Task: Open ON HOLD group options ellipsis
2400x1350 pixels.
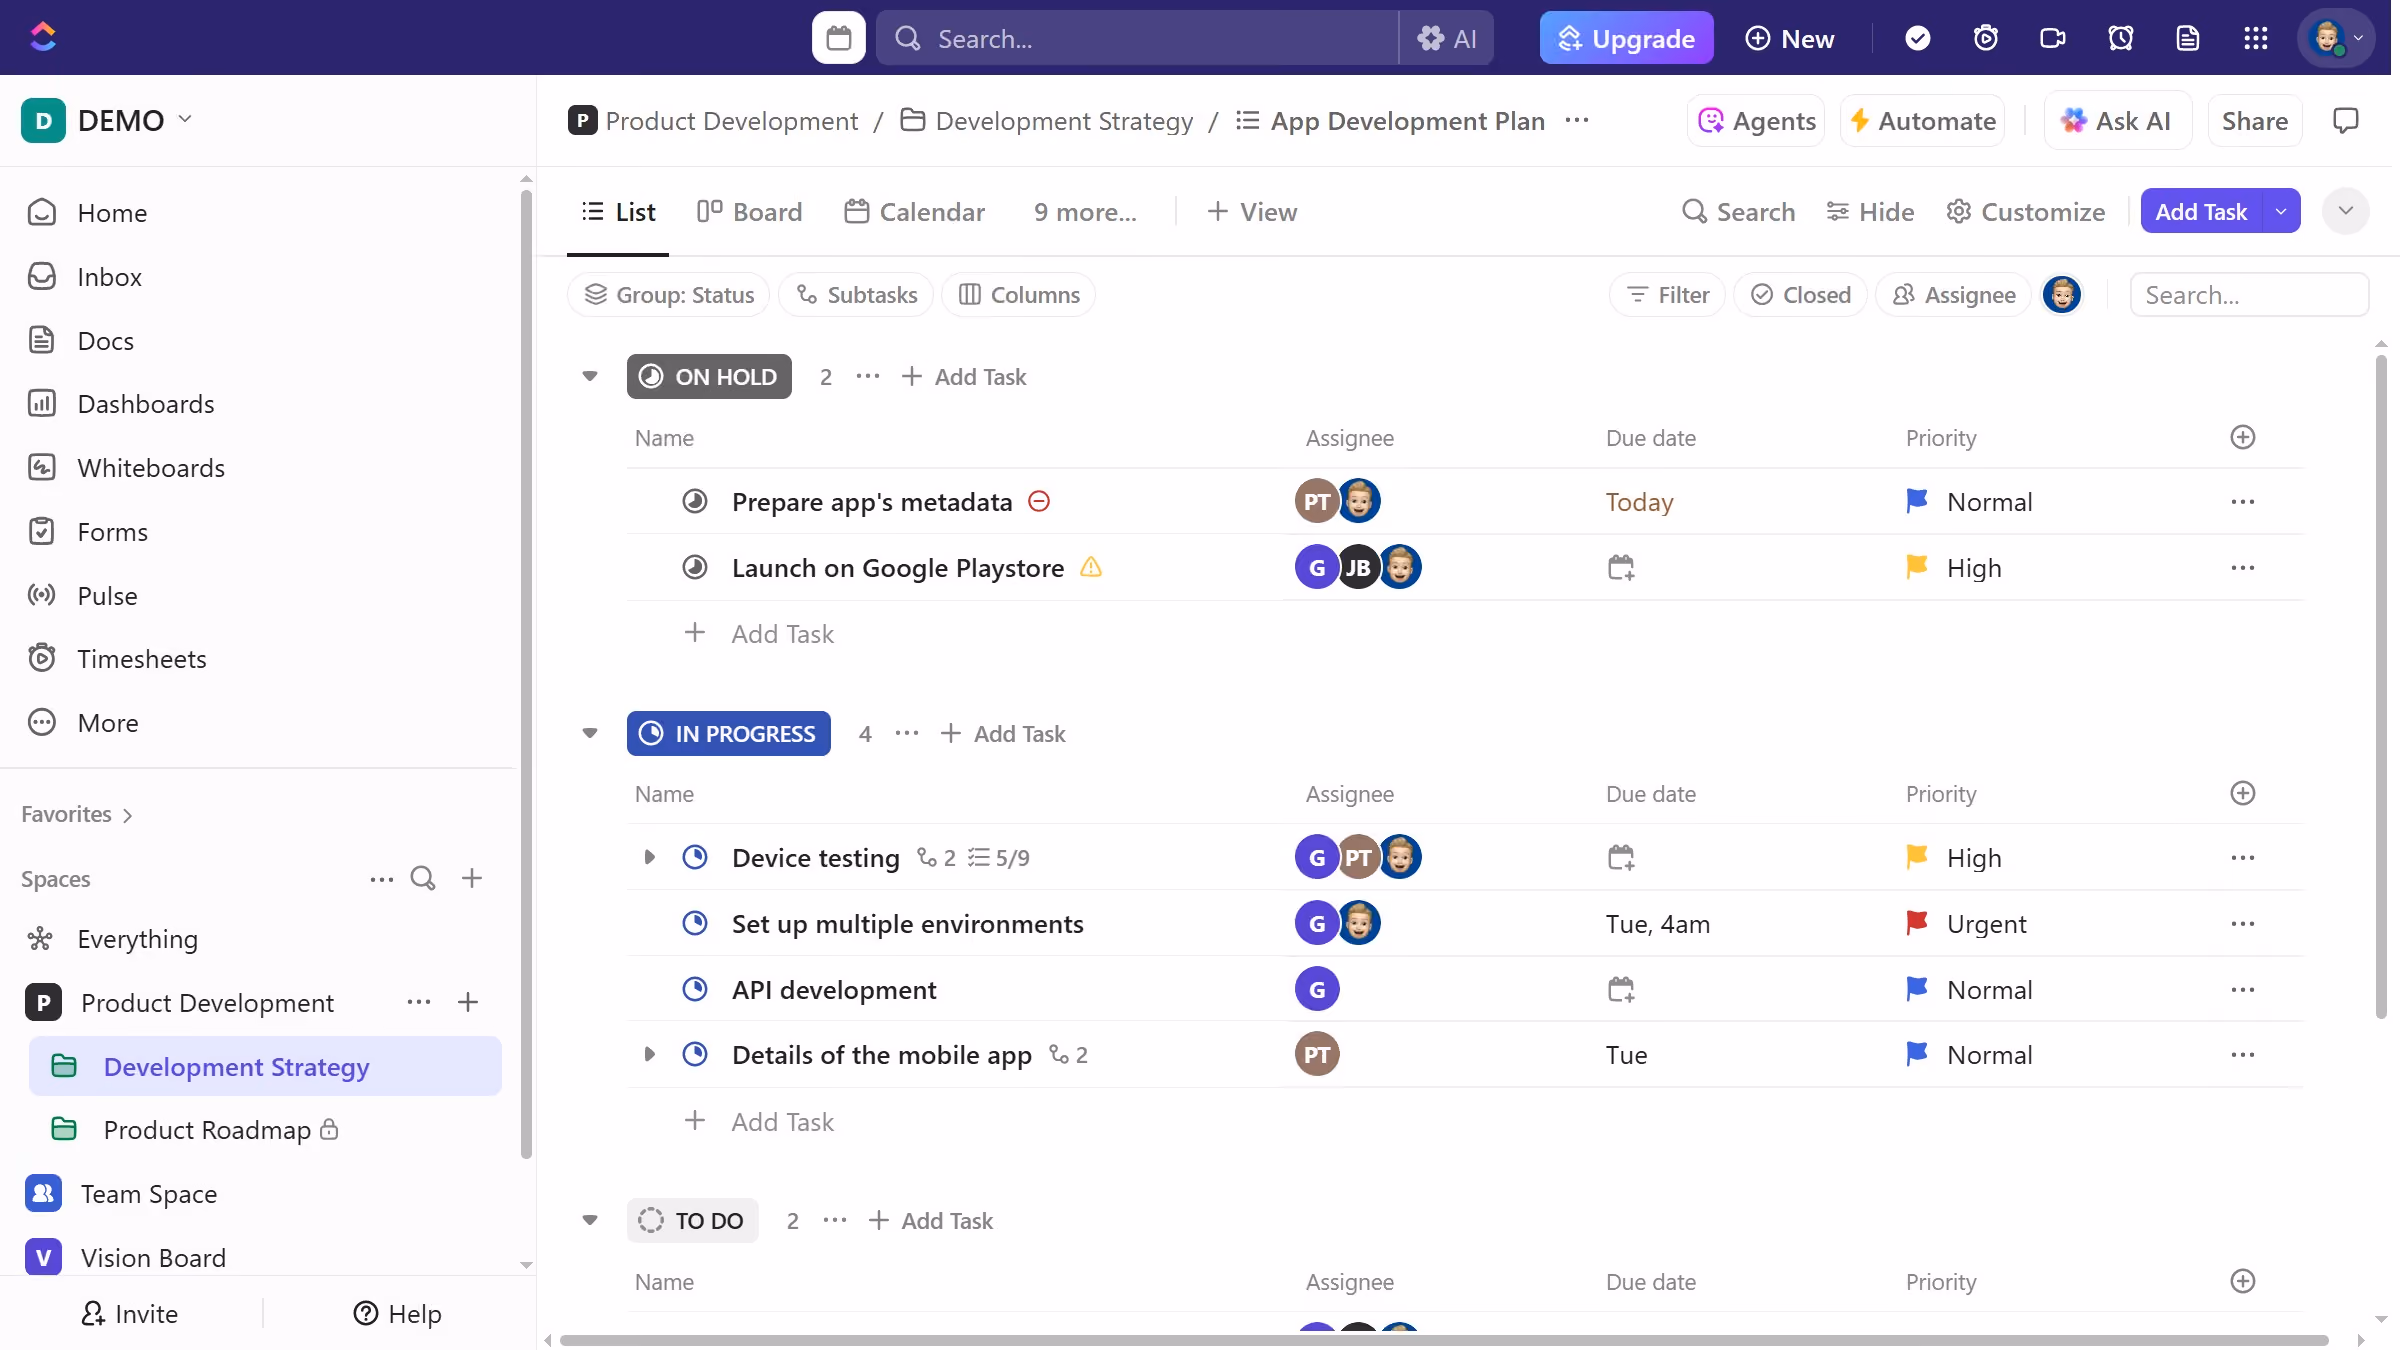Action: [x=868, y=376]
